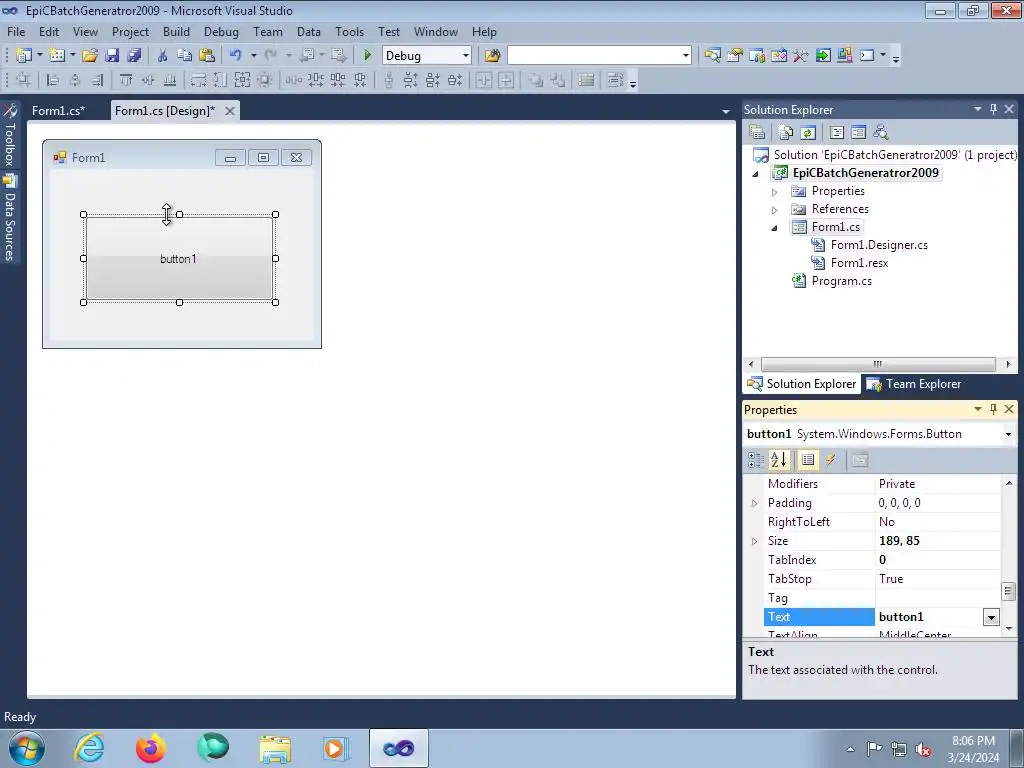Screen dimensions: 1024x768
Task: Open the Build menu
Action: (x=176, y=31)
